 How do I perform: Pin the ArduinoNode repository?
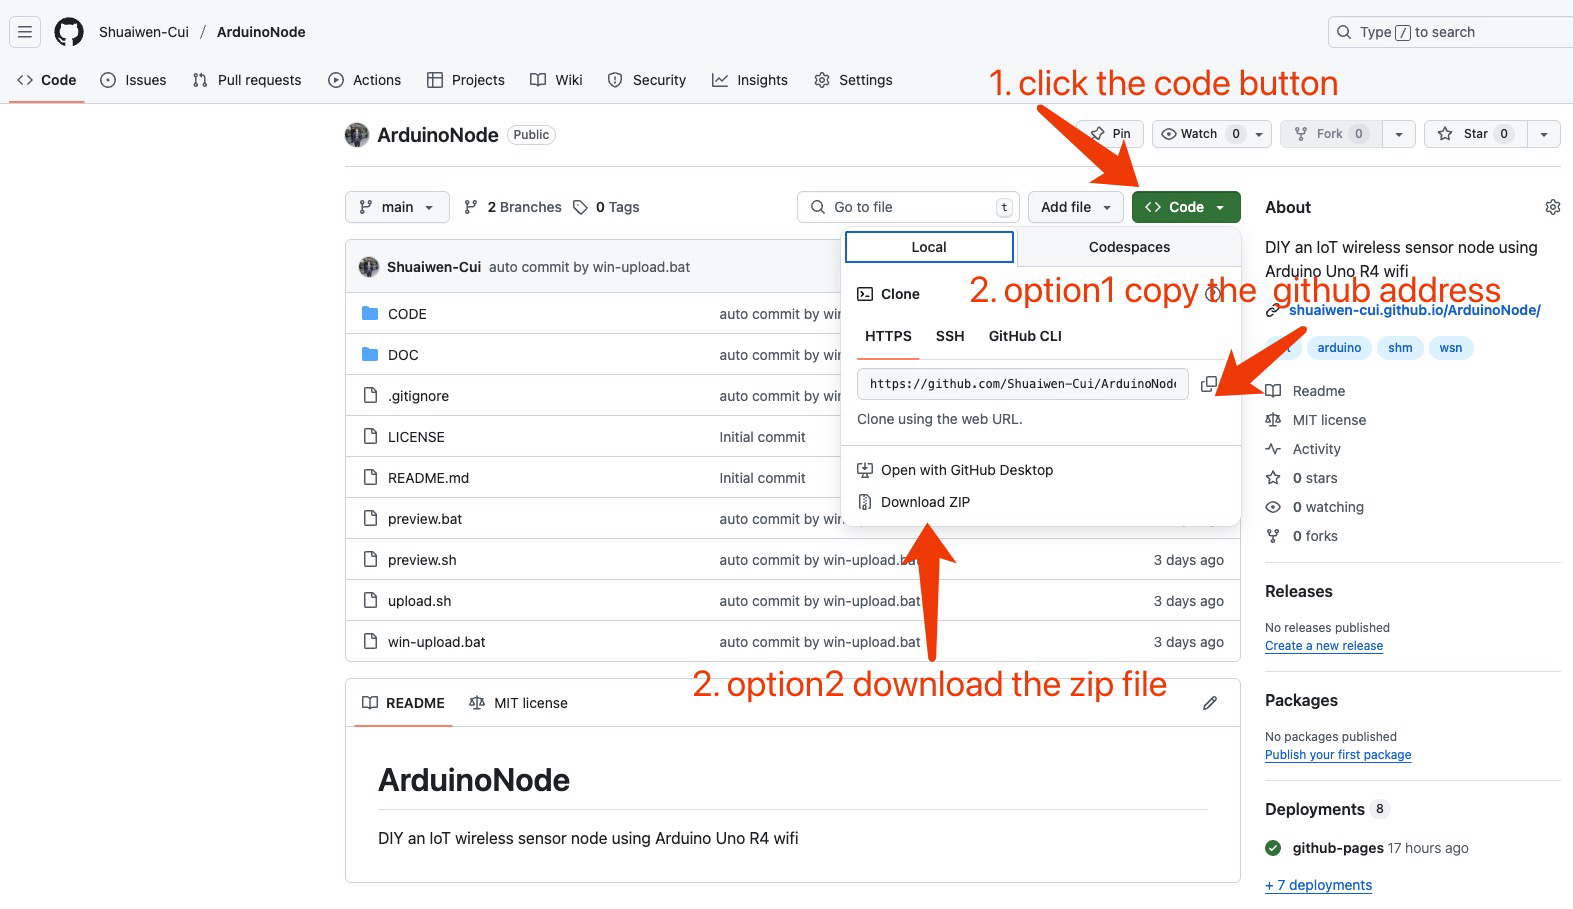1112,134
